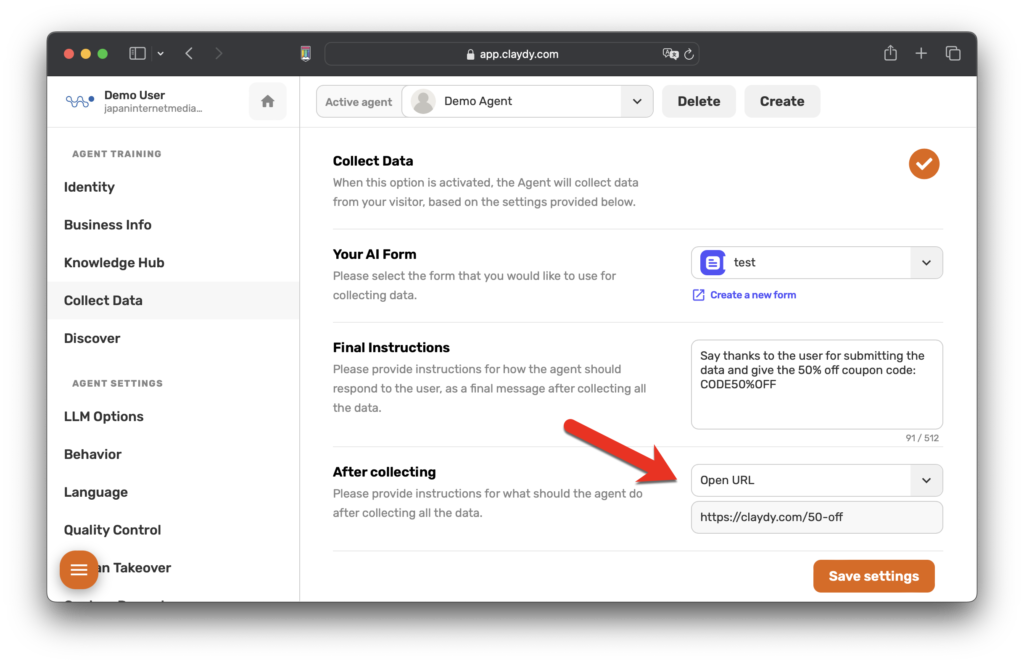Click the home icon button

267,101
